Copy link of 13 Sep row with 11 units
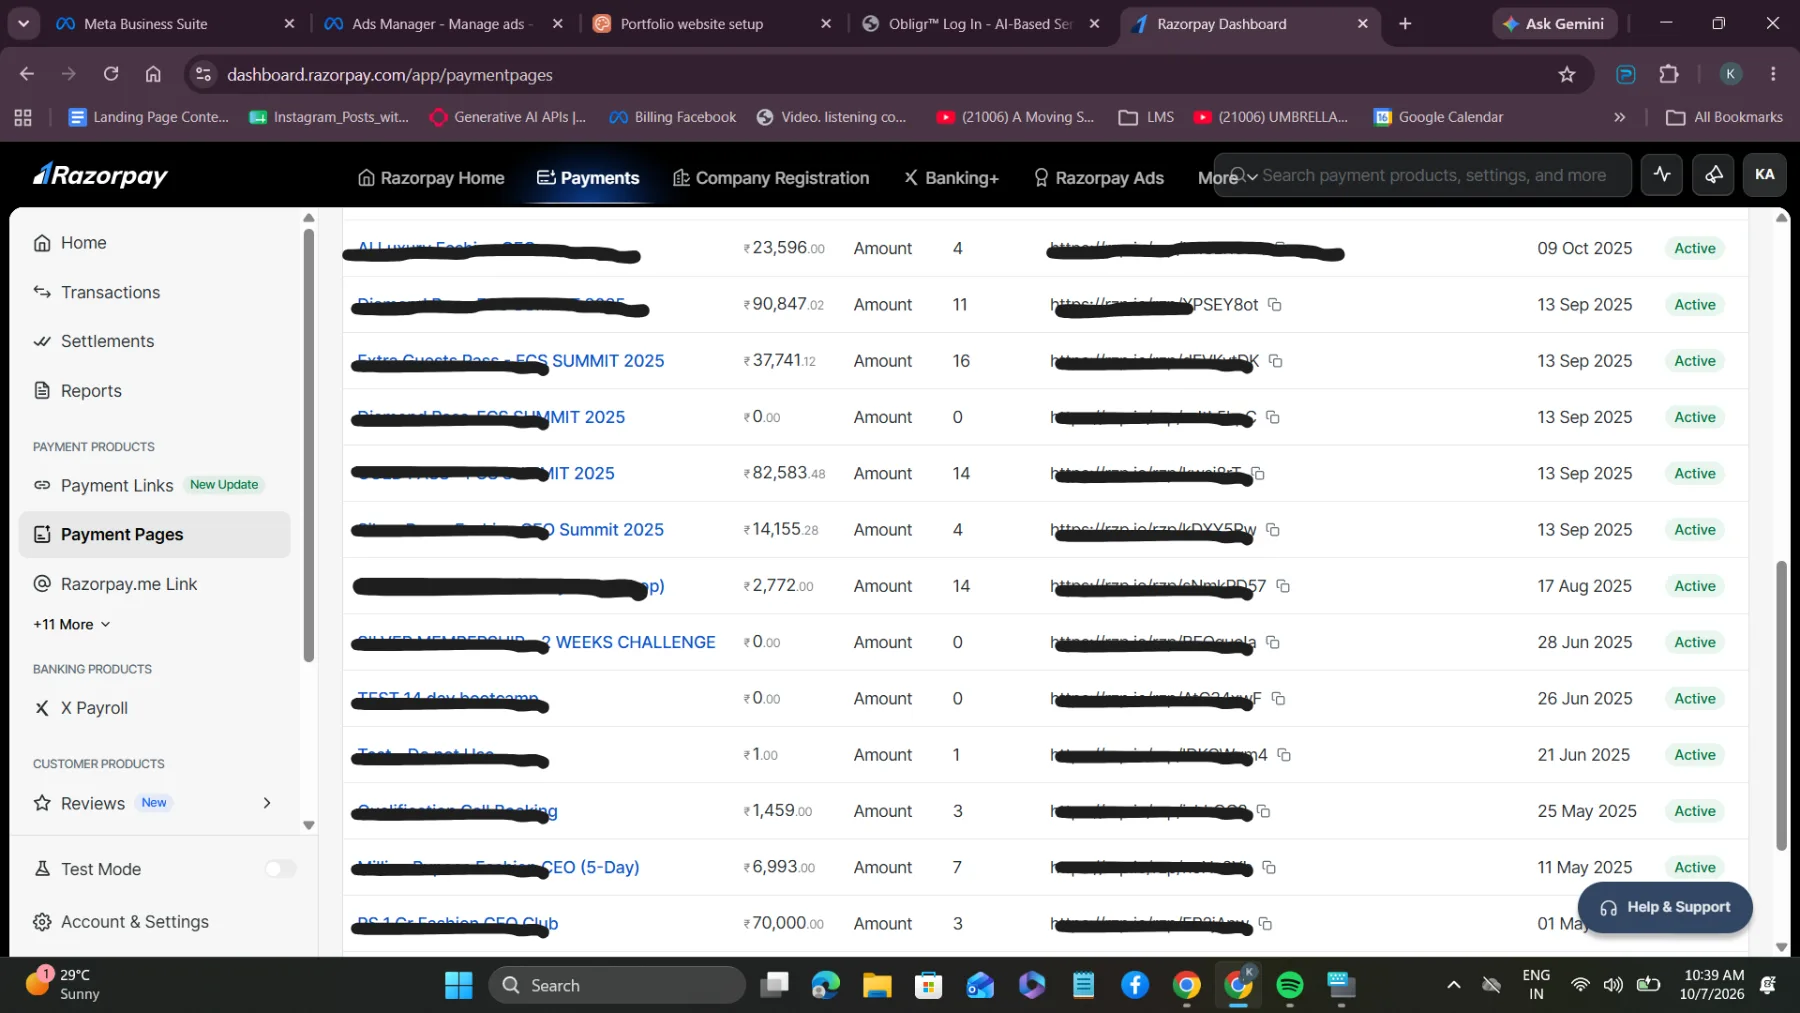The image size is (1800, 1013). (x=1275, y=304)
